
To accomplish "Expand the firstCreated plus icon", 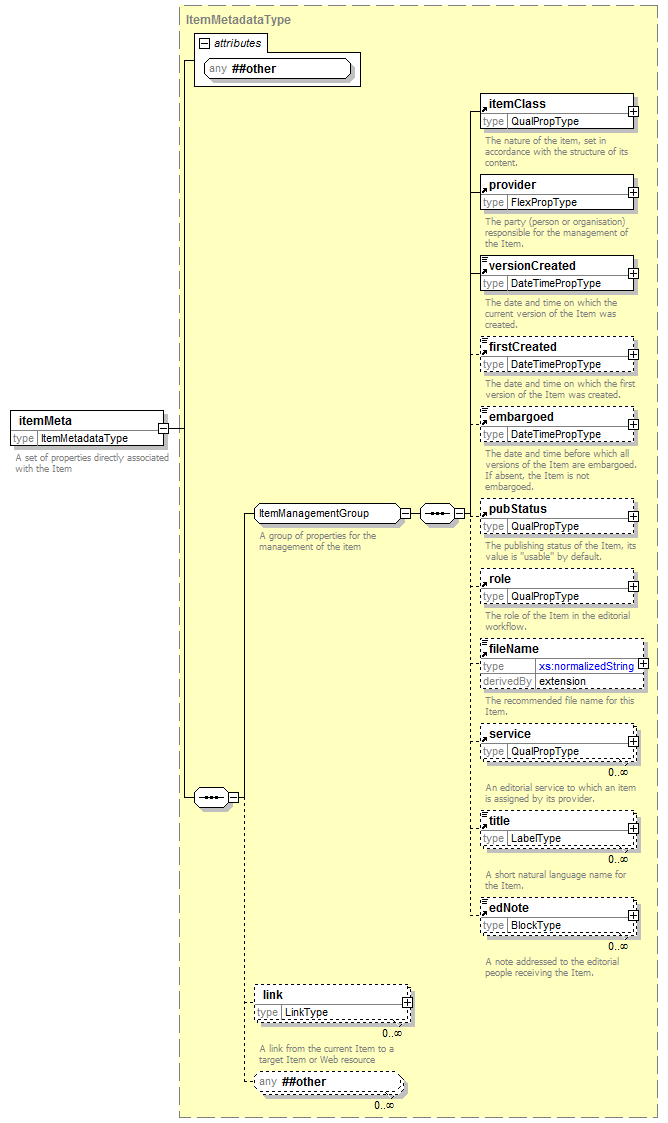I will coord(633,354).
